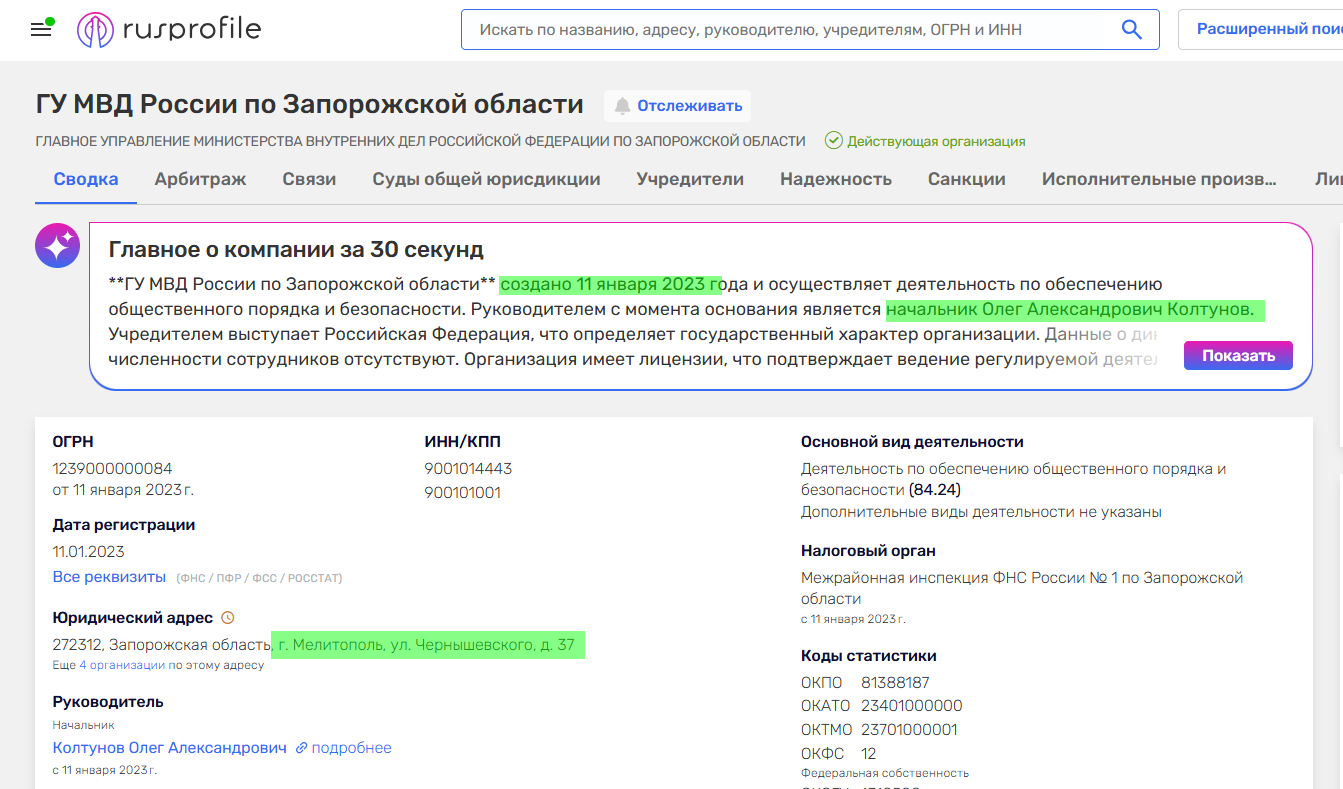Click the Все реквизиты link

coord(109,577)
